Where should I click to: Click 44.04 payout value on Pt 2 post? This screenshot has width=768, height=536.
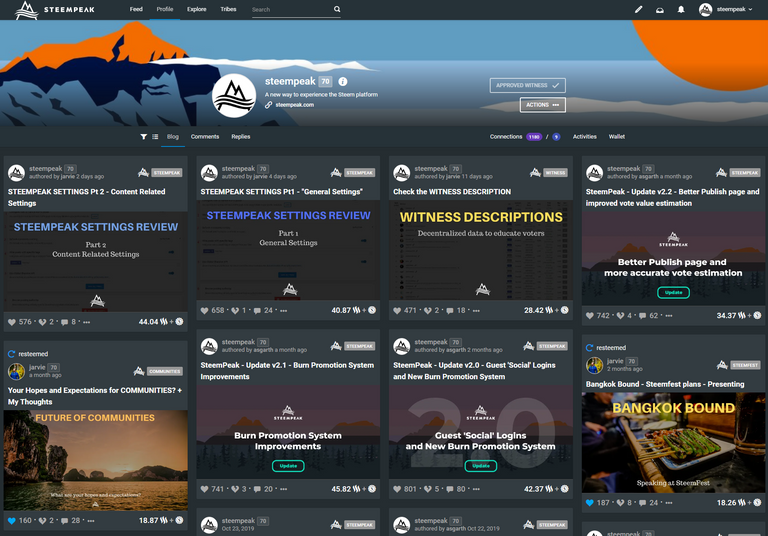pyautogui.click(x=148, y=322)
